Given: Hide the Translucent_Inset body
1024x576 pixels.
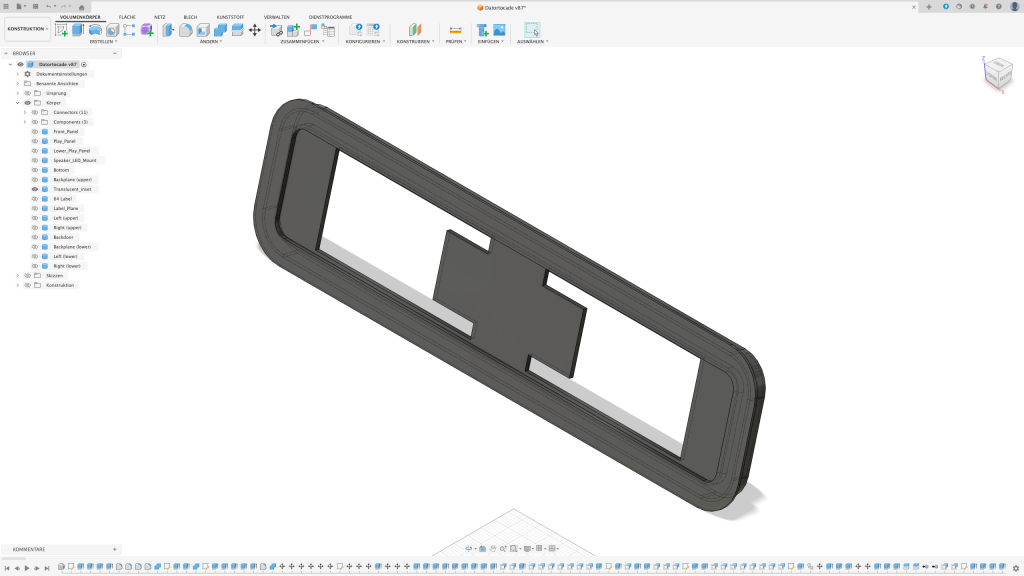Looking at the screenshot, I should pos(35,189).
